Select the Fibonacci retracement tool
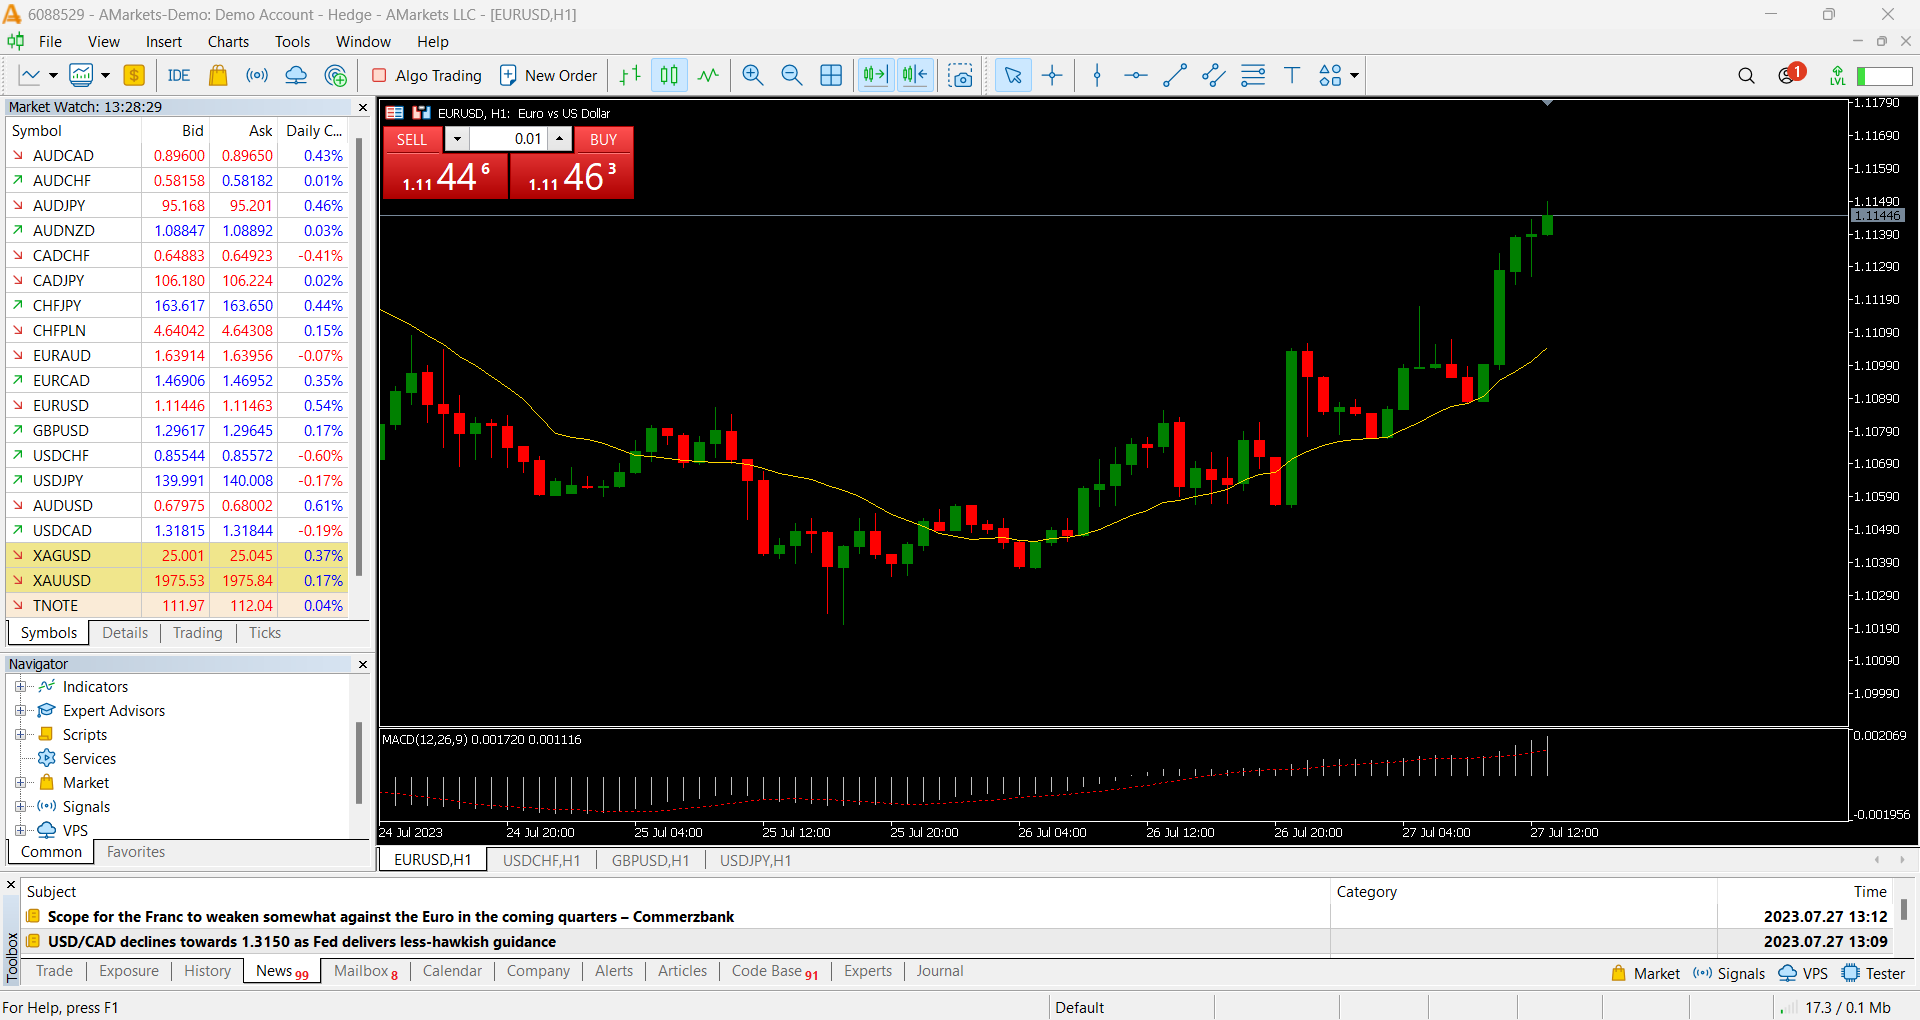1920x1020 pixels. tap(1253, 75)
